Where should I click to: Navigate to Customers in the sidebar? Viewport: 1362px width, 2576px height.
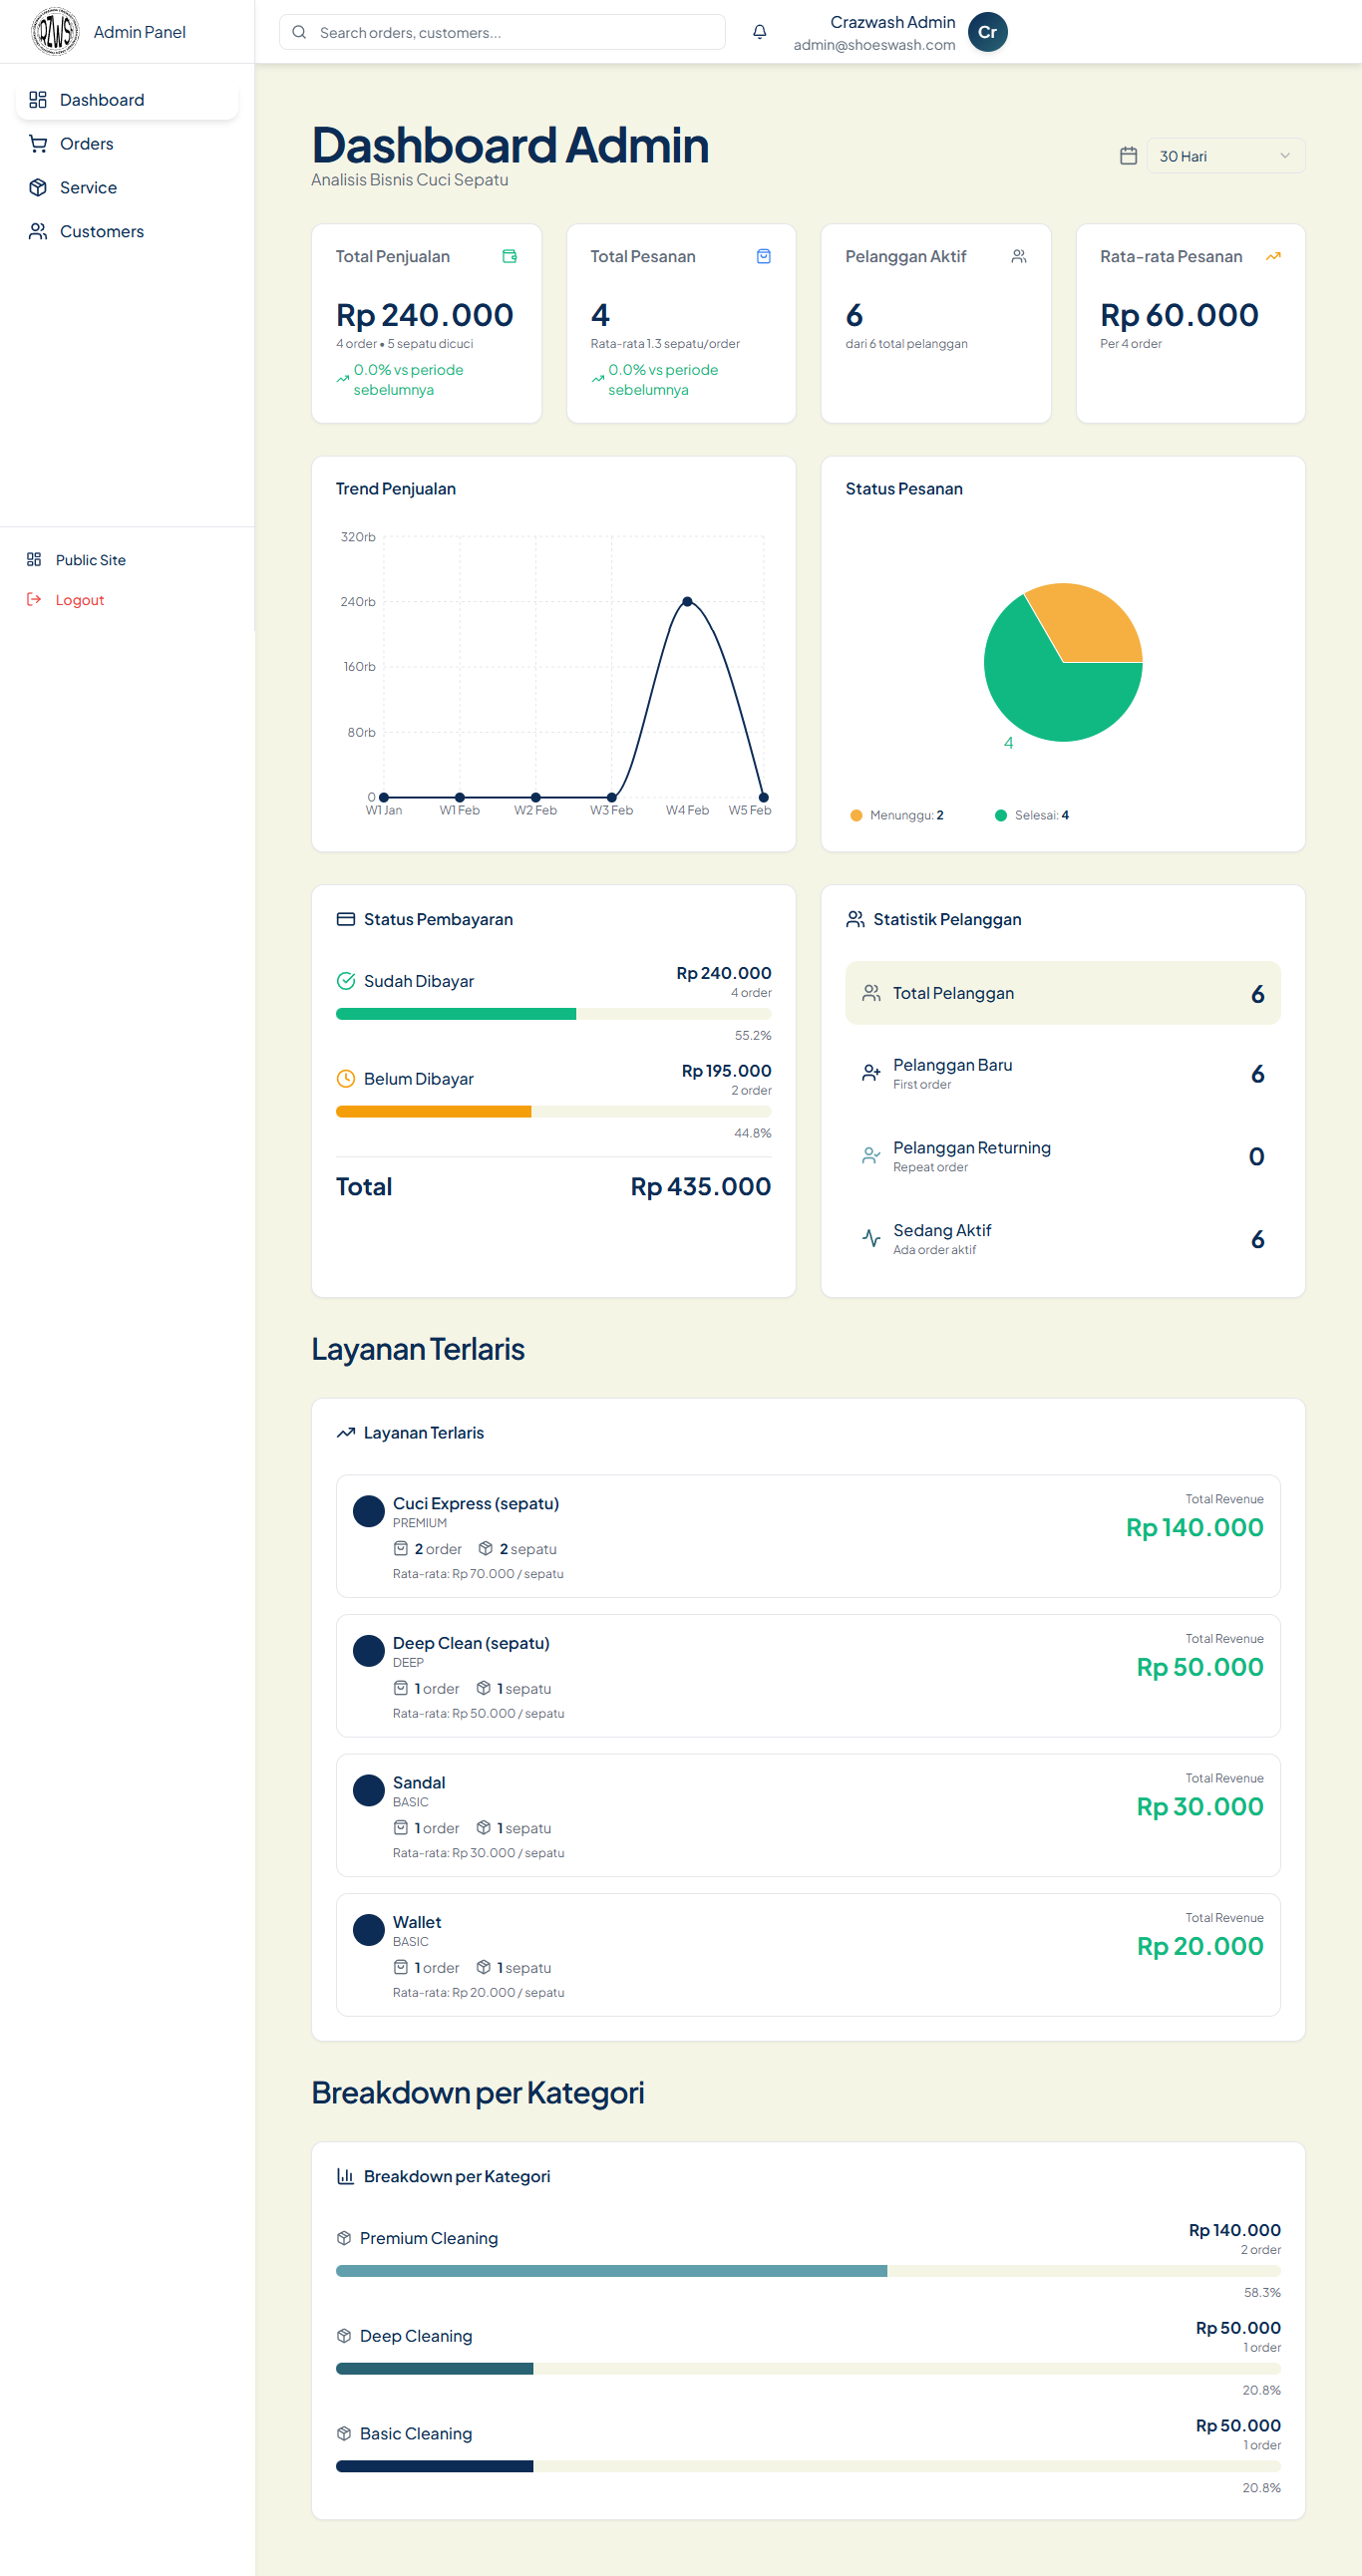coord(127,232)
